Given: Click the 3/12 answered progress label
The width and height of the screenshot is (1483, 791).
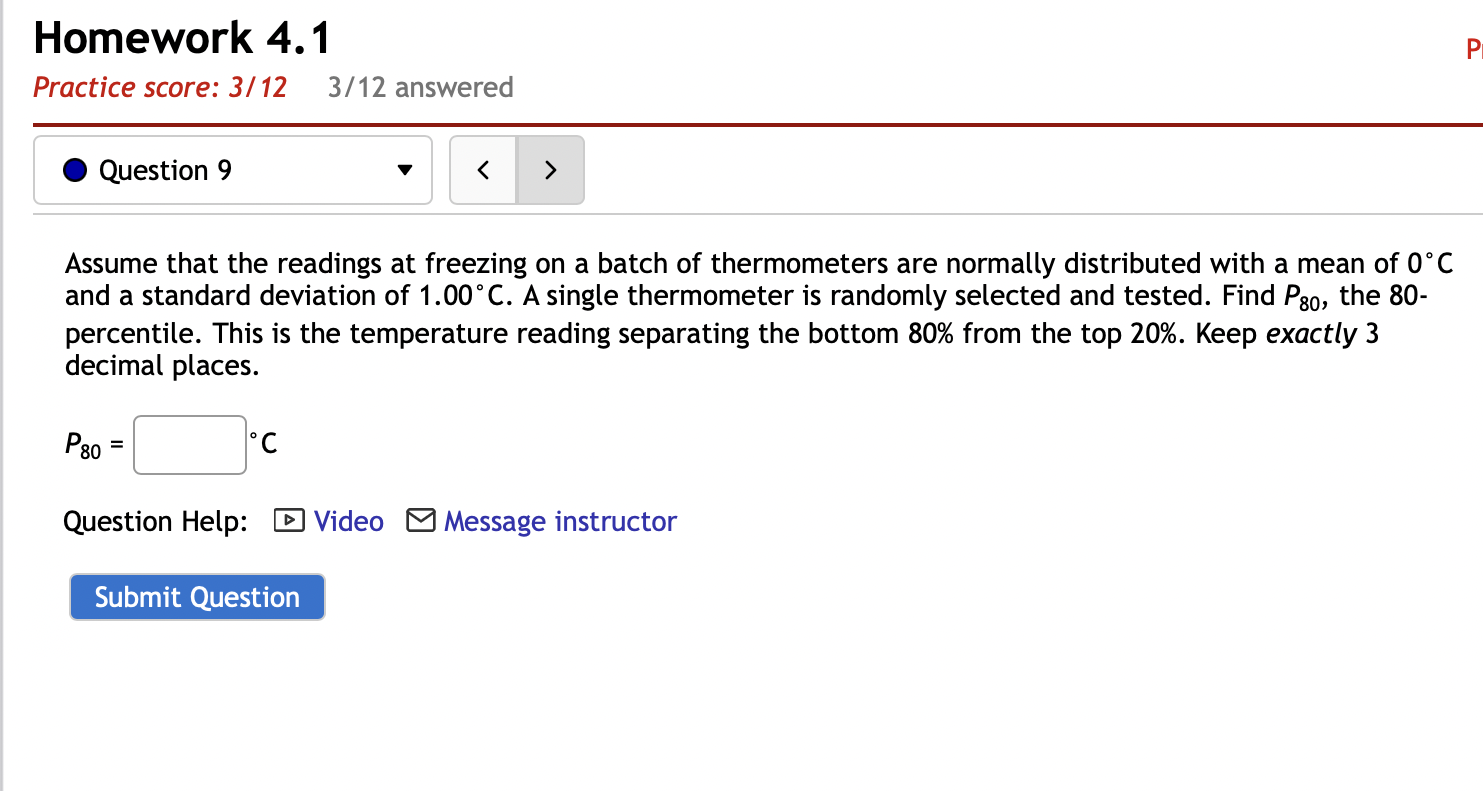Looking at the screenshot, I should tap(420, 88).
